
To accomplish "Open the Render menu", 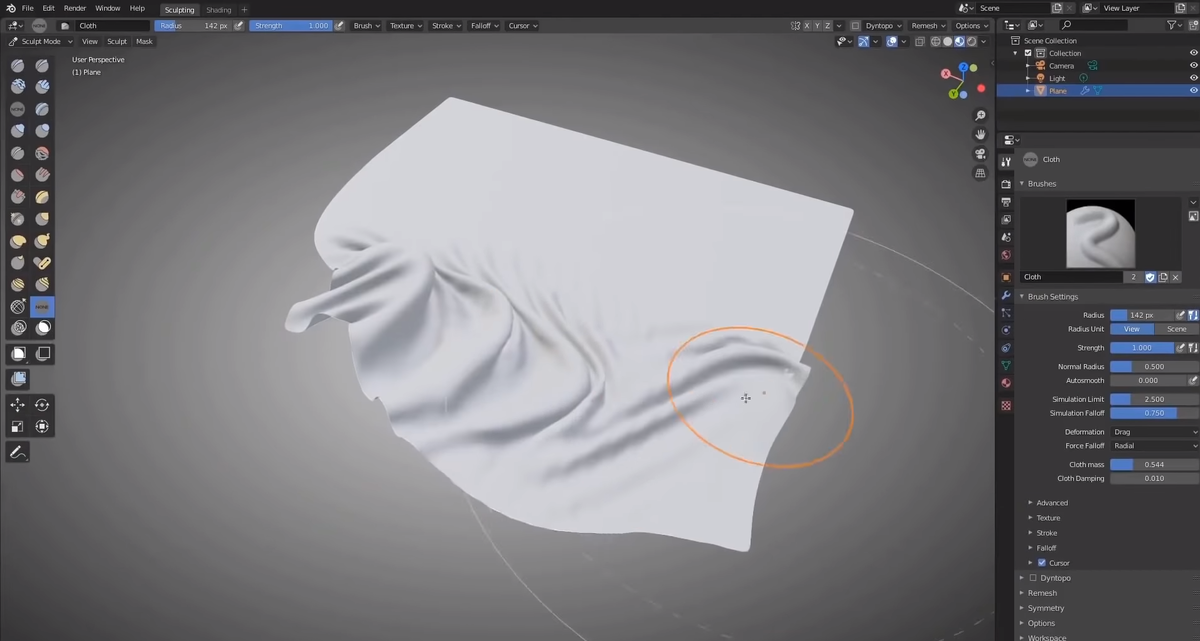I will (75, 8).
